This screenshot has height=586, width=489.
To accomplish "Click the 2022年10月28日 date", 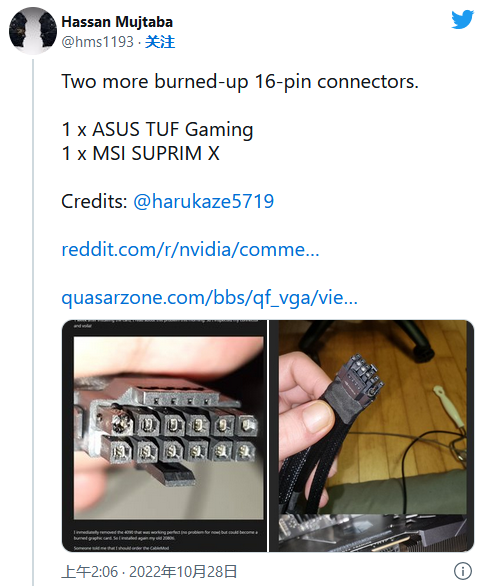I will pyautogui.click(x=183, y=572).
